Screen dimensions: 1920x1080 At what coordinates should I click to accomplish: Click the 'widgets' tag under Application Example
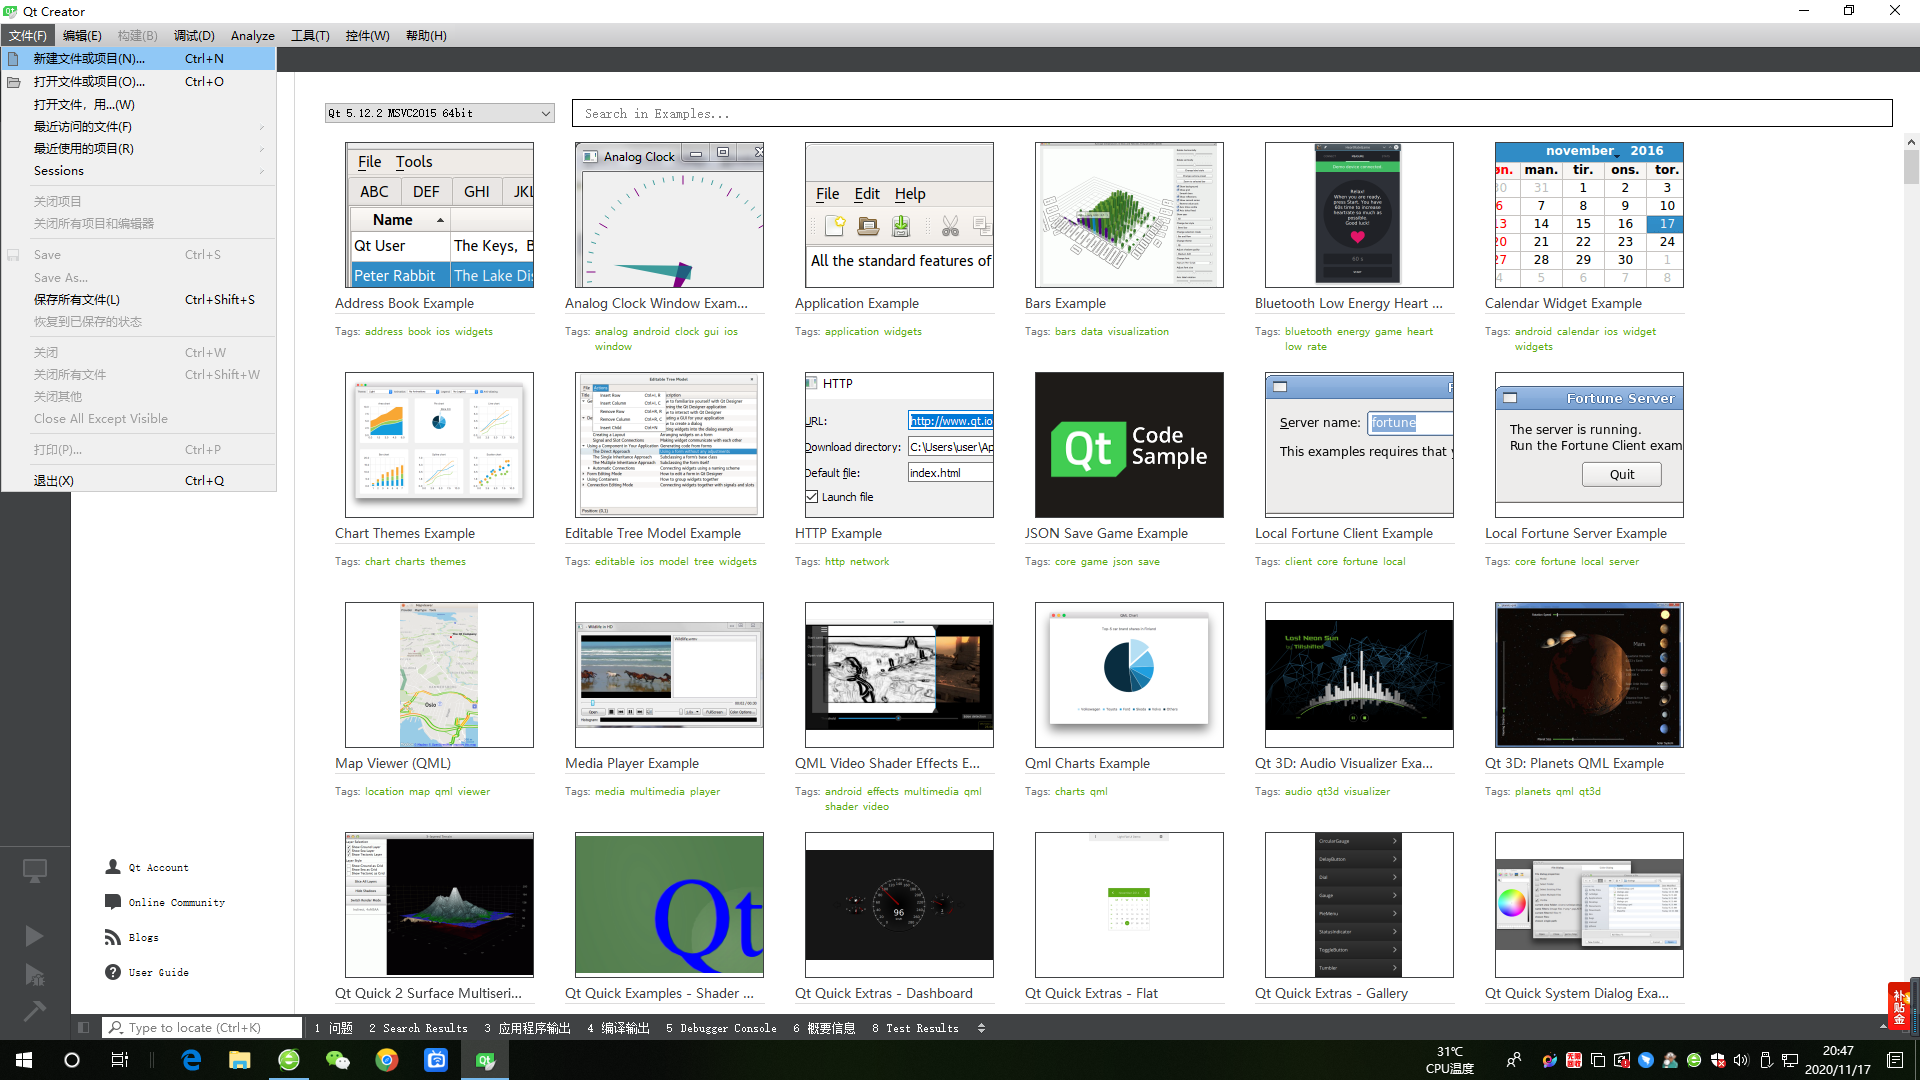click(x=902, y=332)
